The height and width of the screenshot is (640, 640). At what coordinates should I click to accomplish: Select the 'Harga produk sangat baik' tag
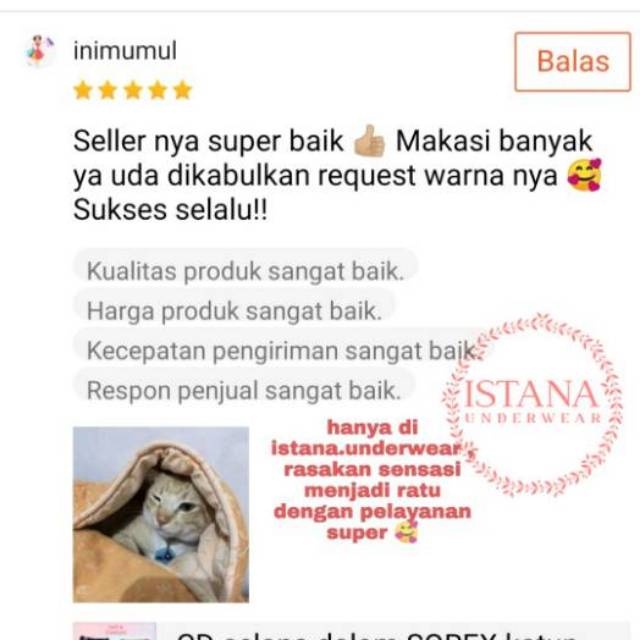coord(234,311)
